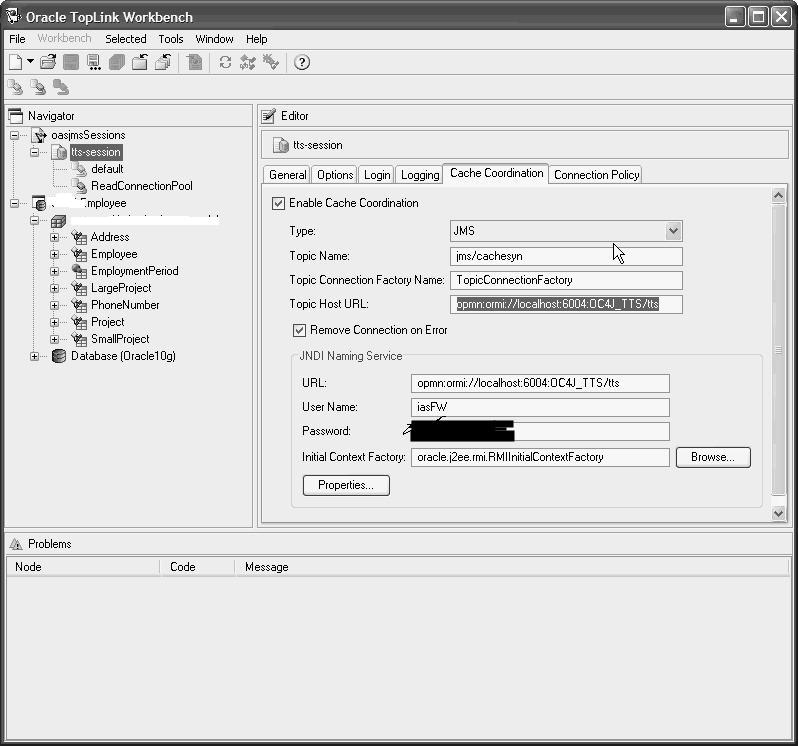Image resolution: width=798 pixels, height=746 pixels.
Task: Switch to the General tab
Action: coord(288,175)
